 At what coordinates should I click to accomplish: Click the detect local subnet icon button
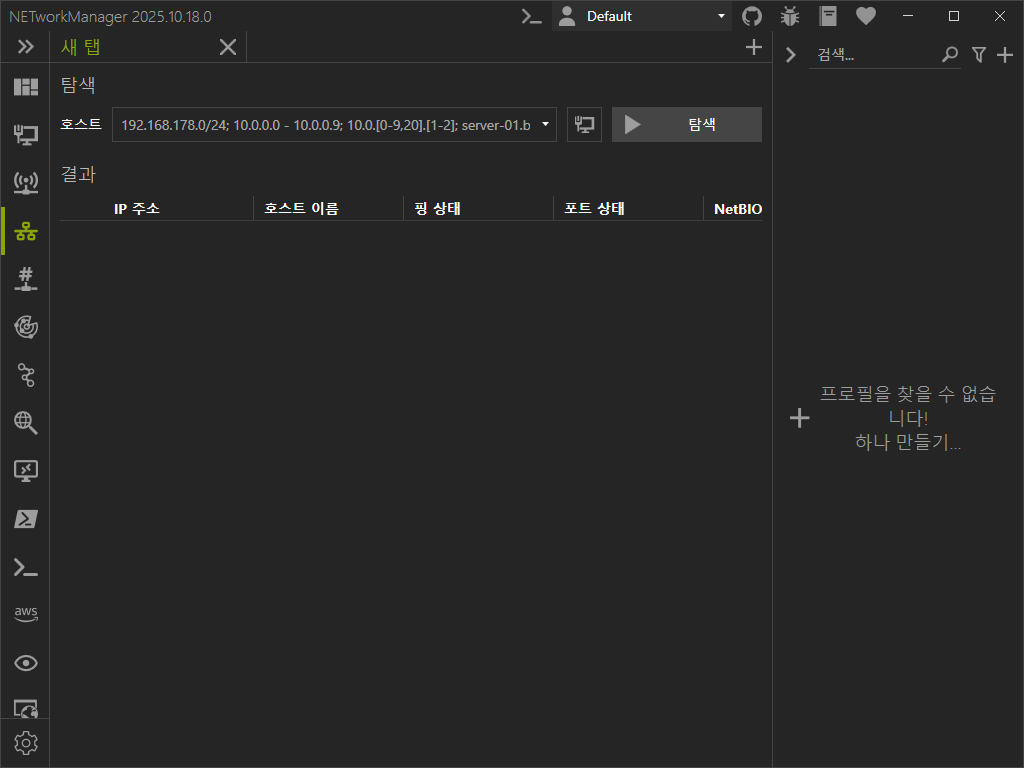click(x=584, y=125)
